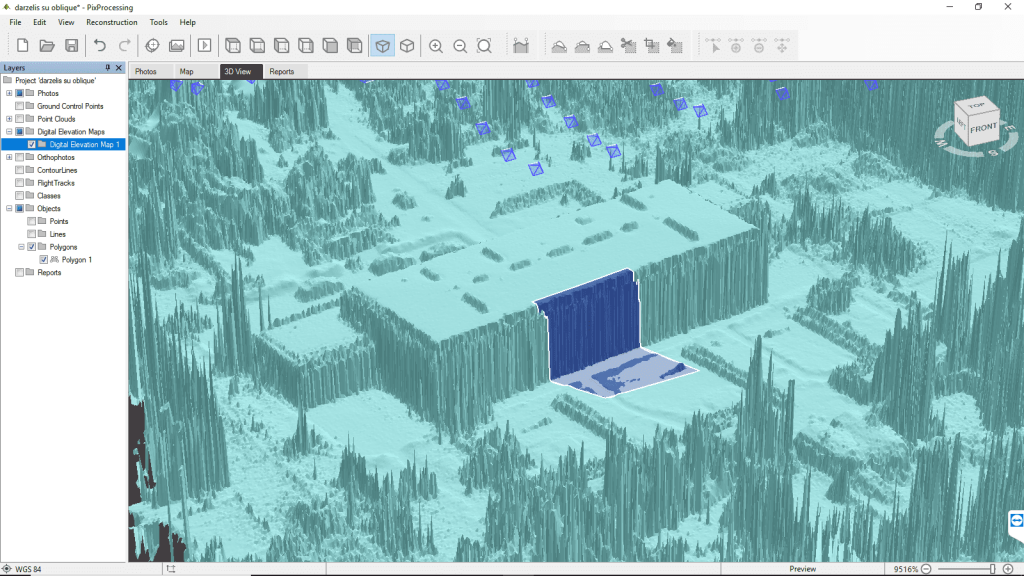Open the elevation profile histogram tool
The image size is (1024, 576).
[520, 45]
